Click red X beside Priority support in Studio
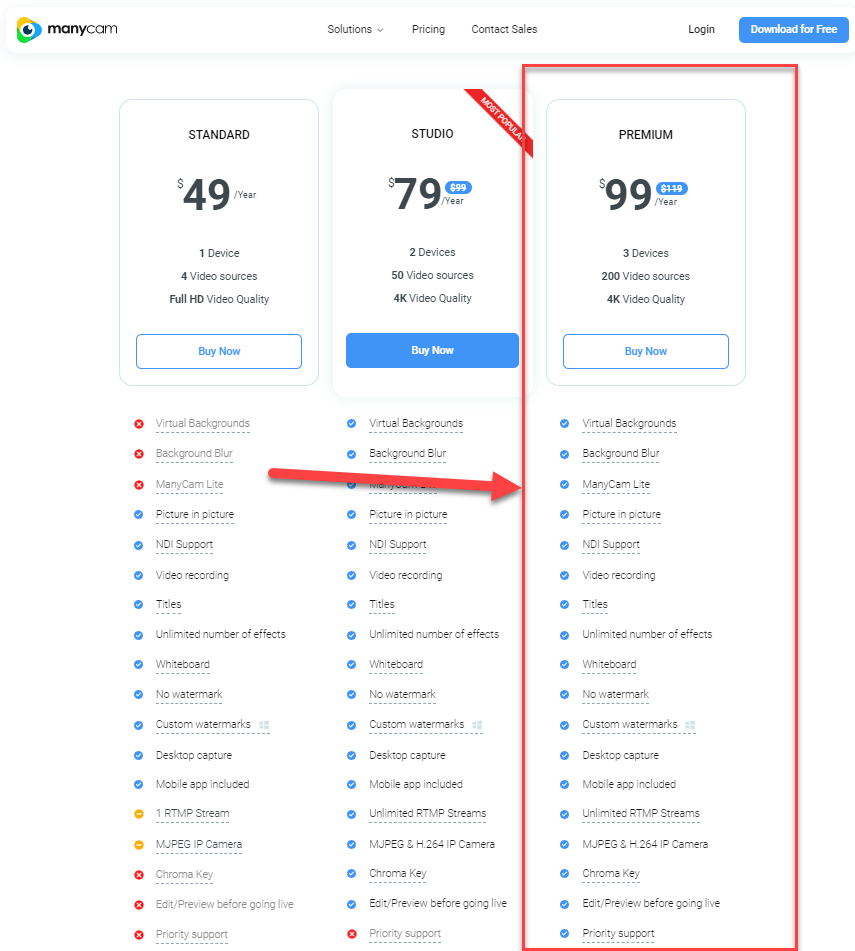Screen dimensions: 855x951 tap(352, 934)
